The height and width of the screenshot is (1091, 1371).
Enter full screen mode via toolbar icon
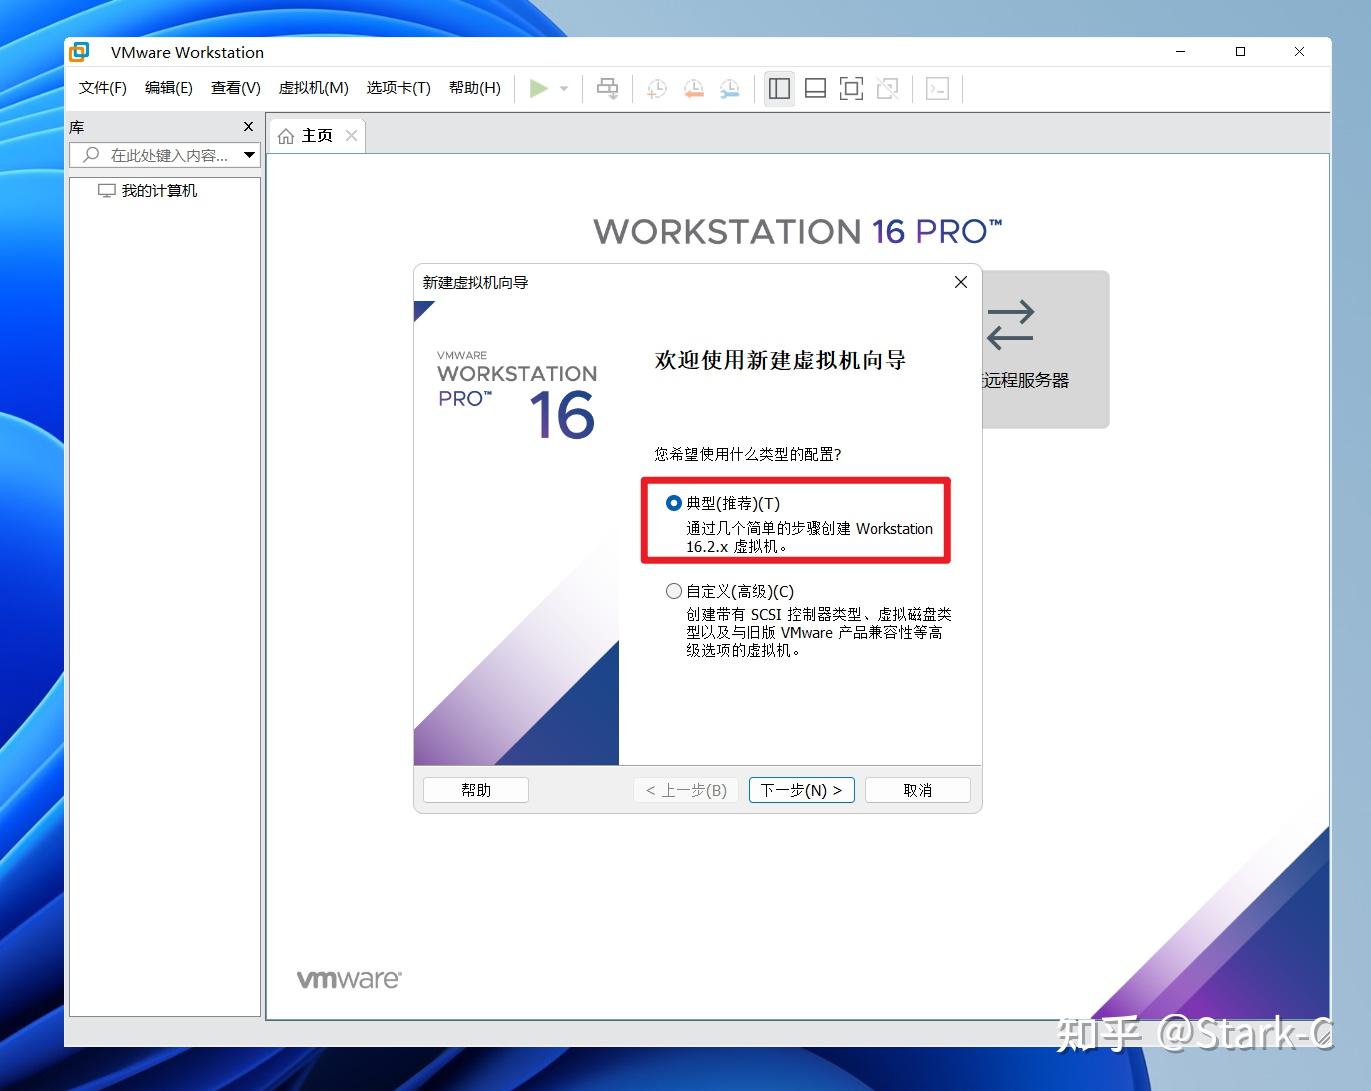[851, 88]
